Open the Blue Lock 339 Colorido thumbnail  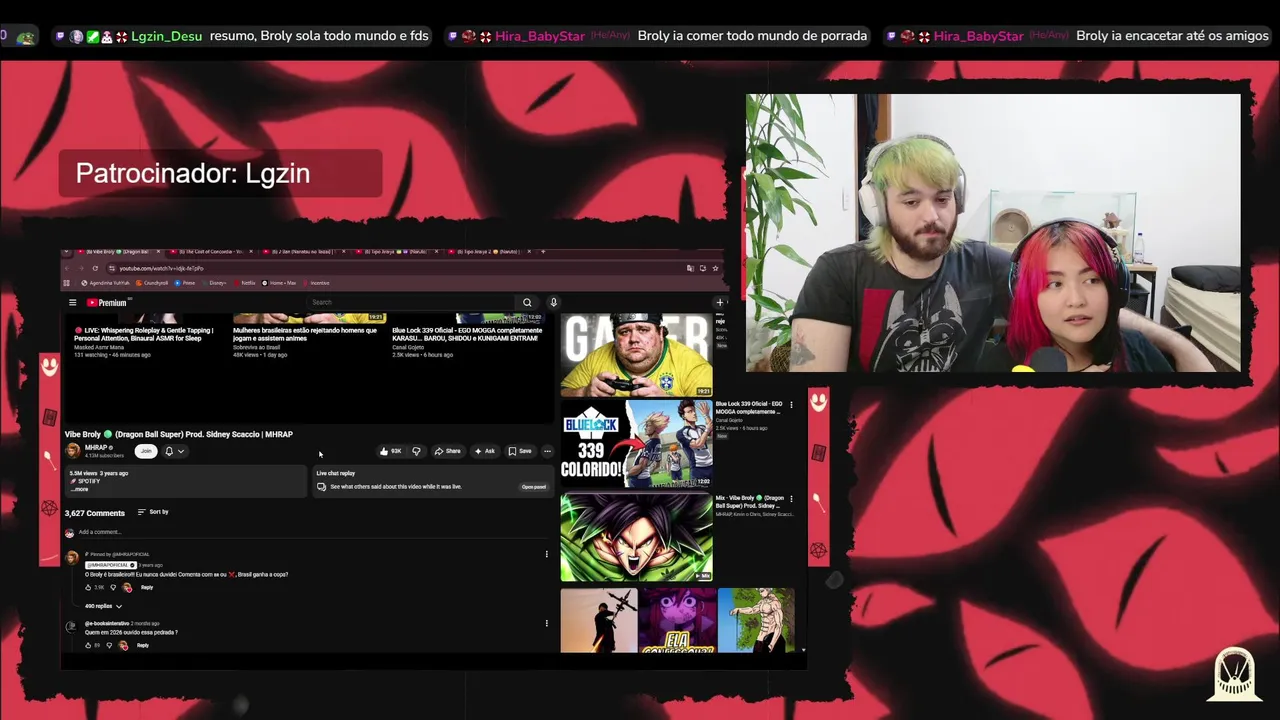click(x=636, y=443)
